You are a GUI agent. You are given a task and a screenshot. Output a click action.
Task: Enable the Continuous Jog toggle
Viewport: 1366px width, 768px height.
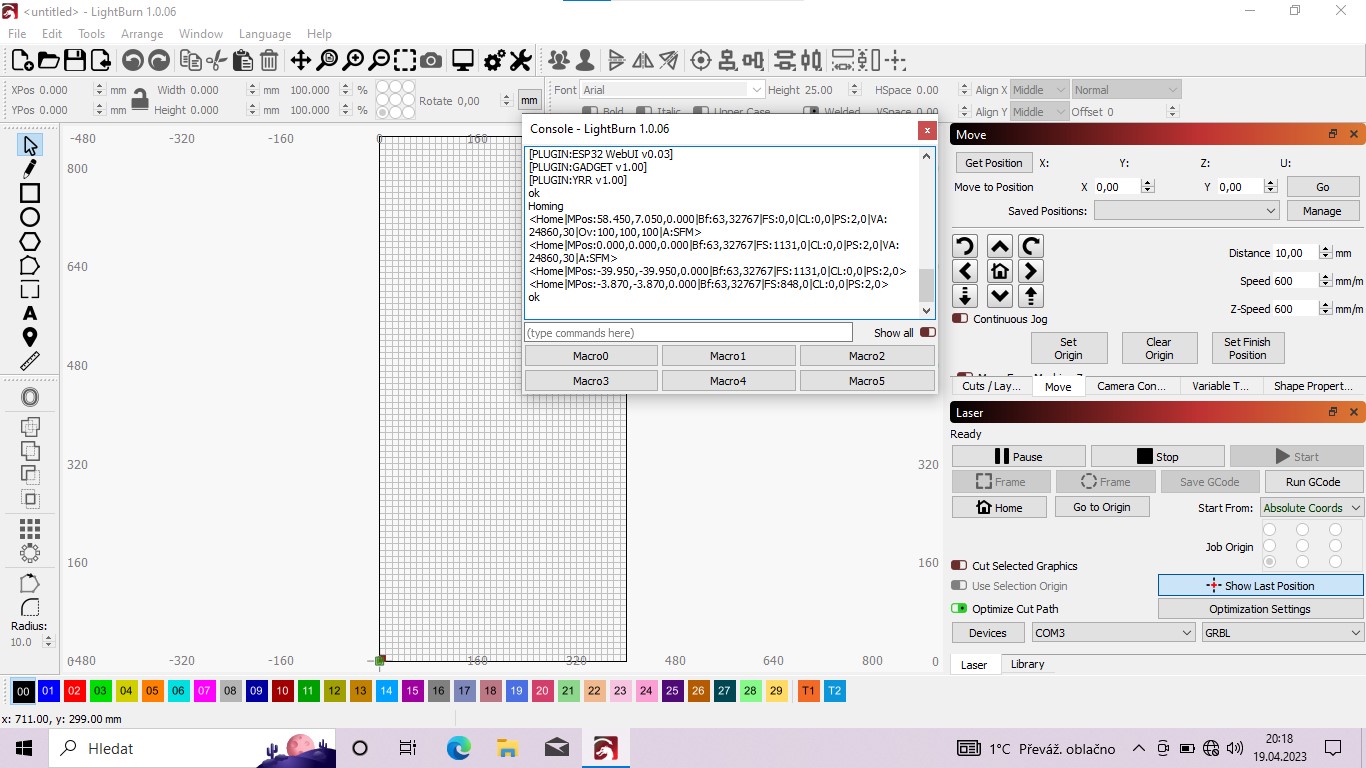pyautogui.click(x=960, y=319)
